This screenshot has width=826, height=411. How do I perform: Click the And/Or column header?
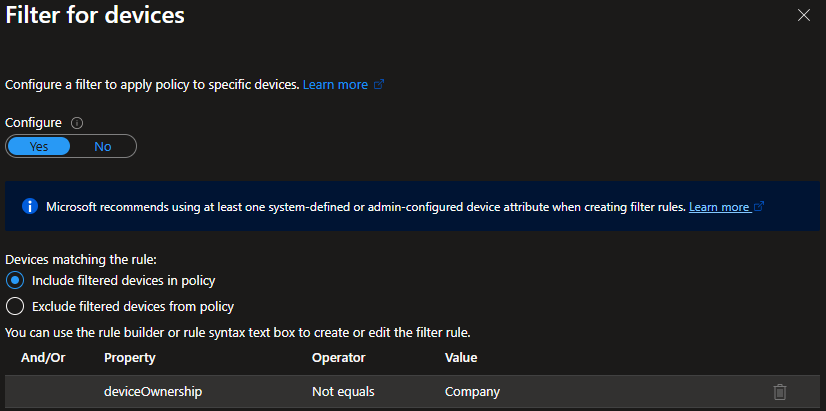click(x=42, y=357)
